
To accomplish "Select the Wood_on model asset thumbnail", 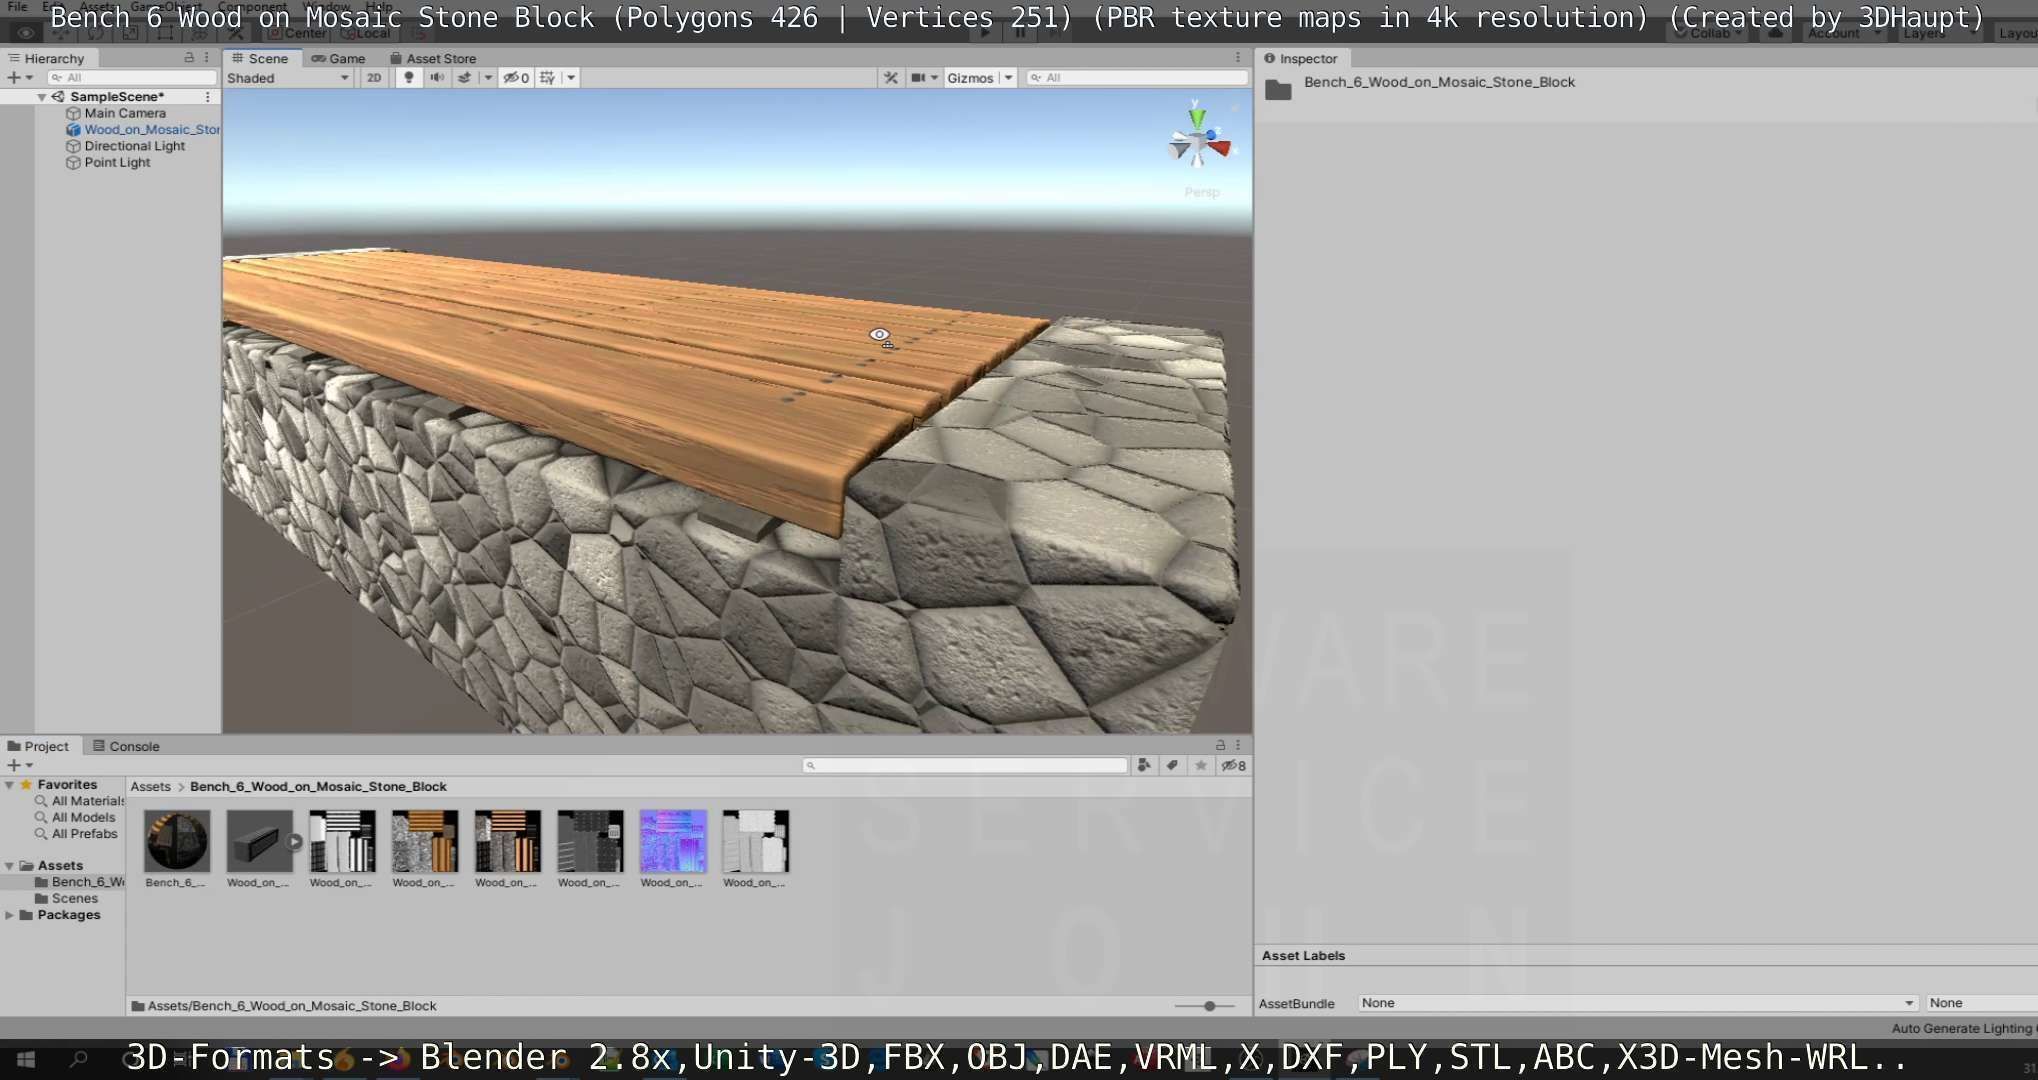I will pyautogui.click(x=258, y=841).
